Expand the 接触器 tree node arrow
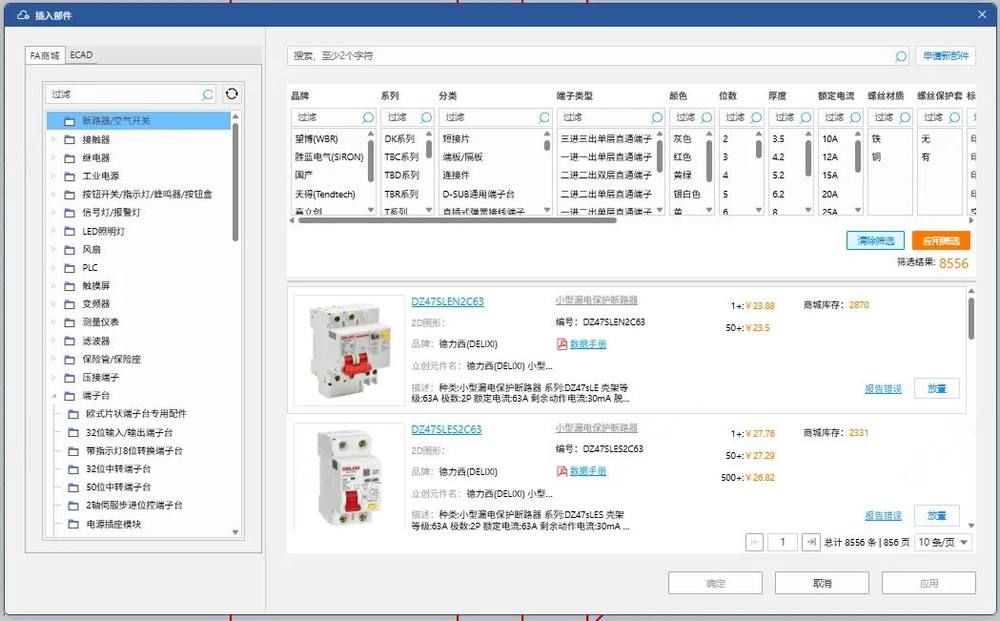The image size is (1000, 621). 53,140
